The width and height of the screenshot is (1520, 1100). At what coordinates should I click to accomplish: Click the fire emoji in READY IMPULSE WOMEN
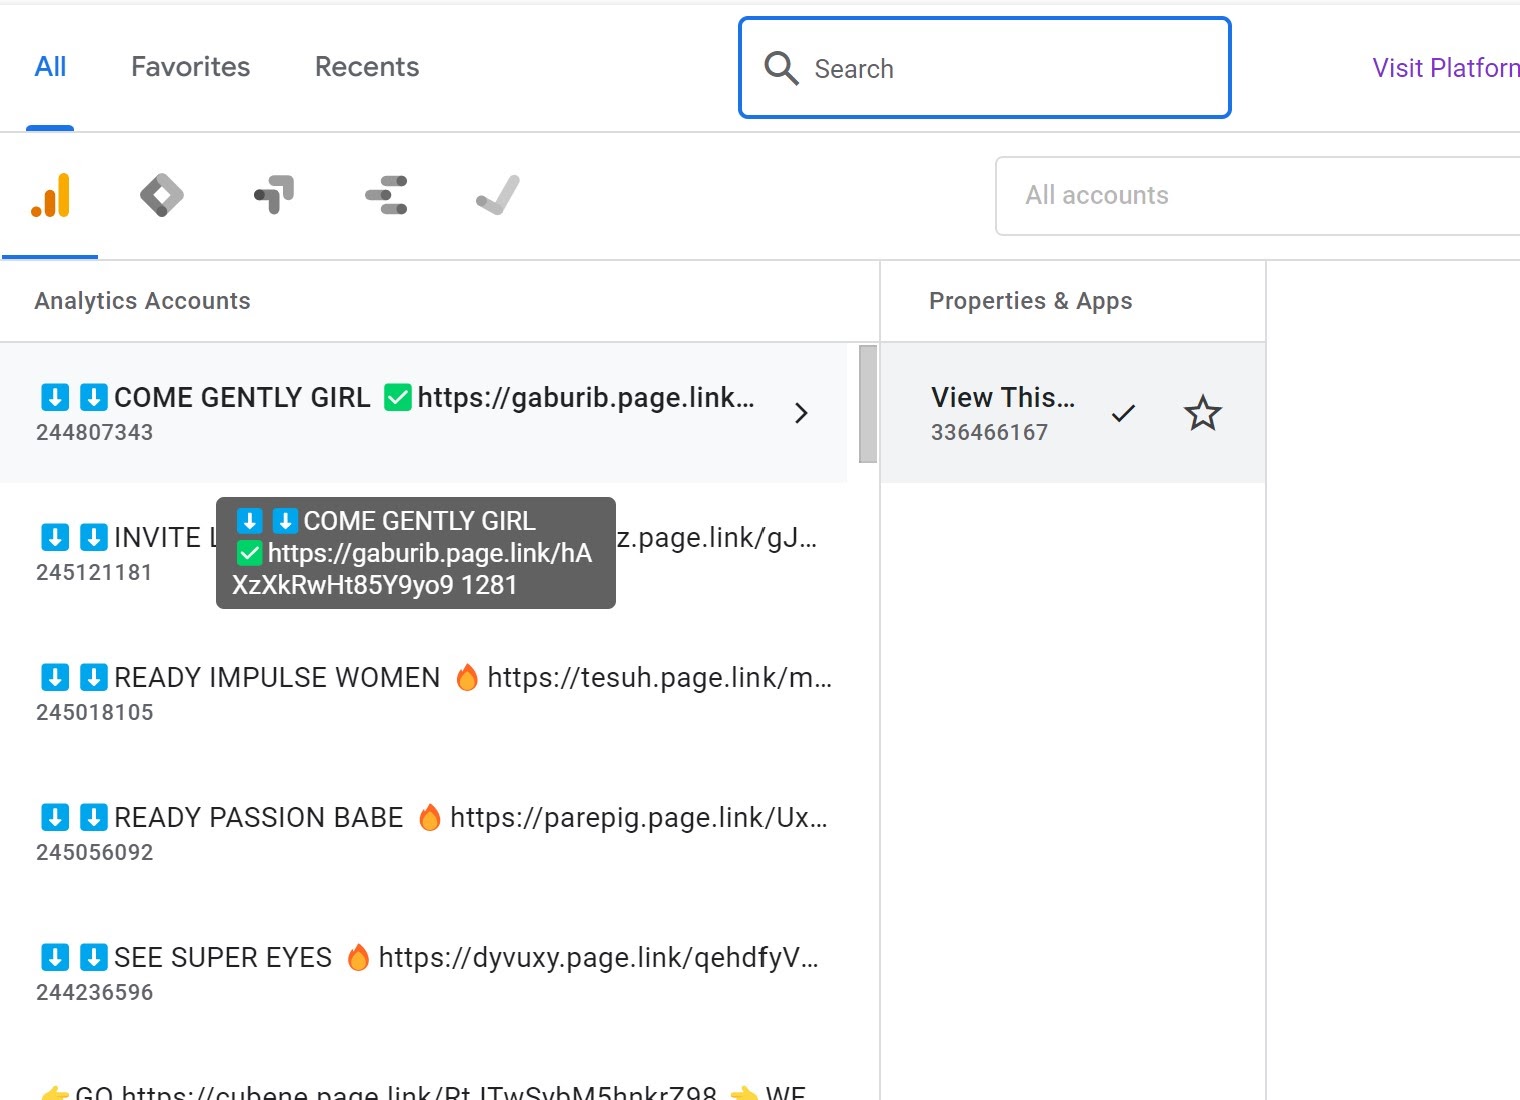click(466, 678)
